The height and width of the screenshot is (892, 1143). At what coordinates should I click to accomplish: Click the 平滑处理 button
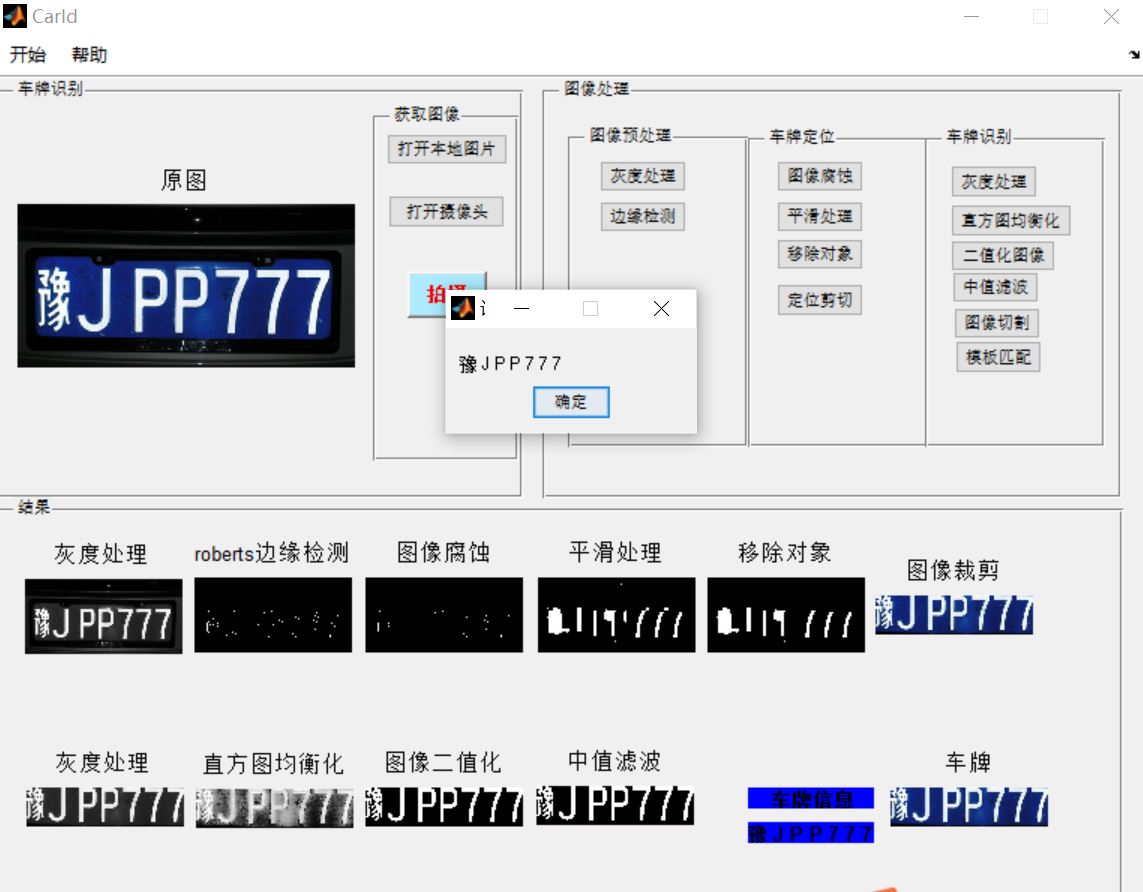click(818, 217)
